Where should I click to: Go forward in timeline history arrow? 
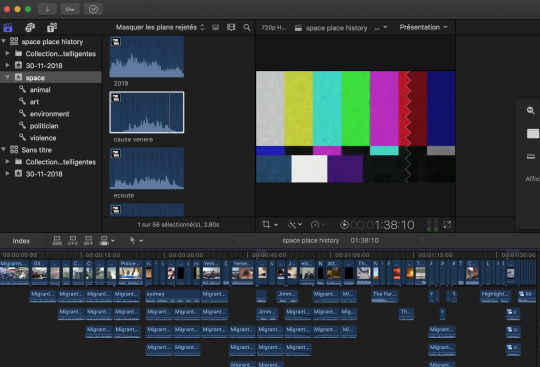click(x=424, y=240)
